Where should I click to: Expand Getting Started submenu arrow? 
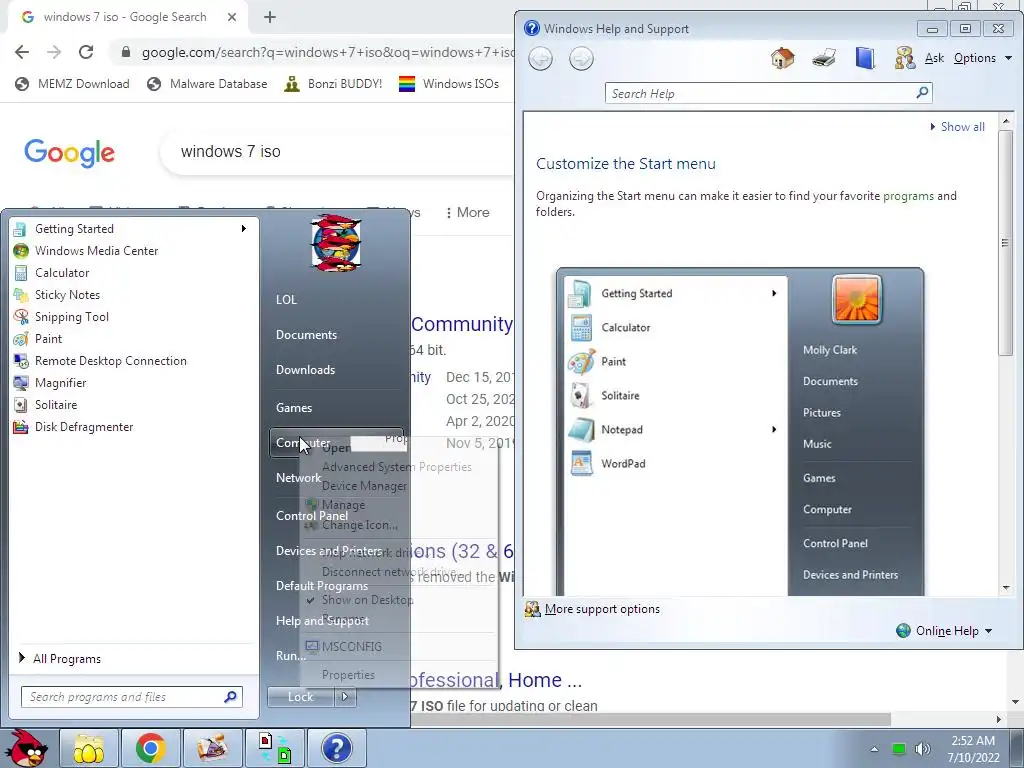coord(244,229)
